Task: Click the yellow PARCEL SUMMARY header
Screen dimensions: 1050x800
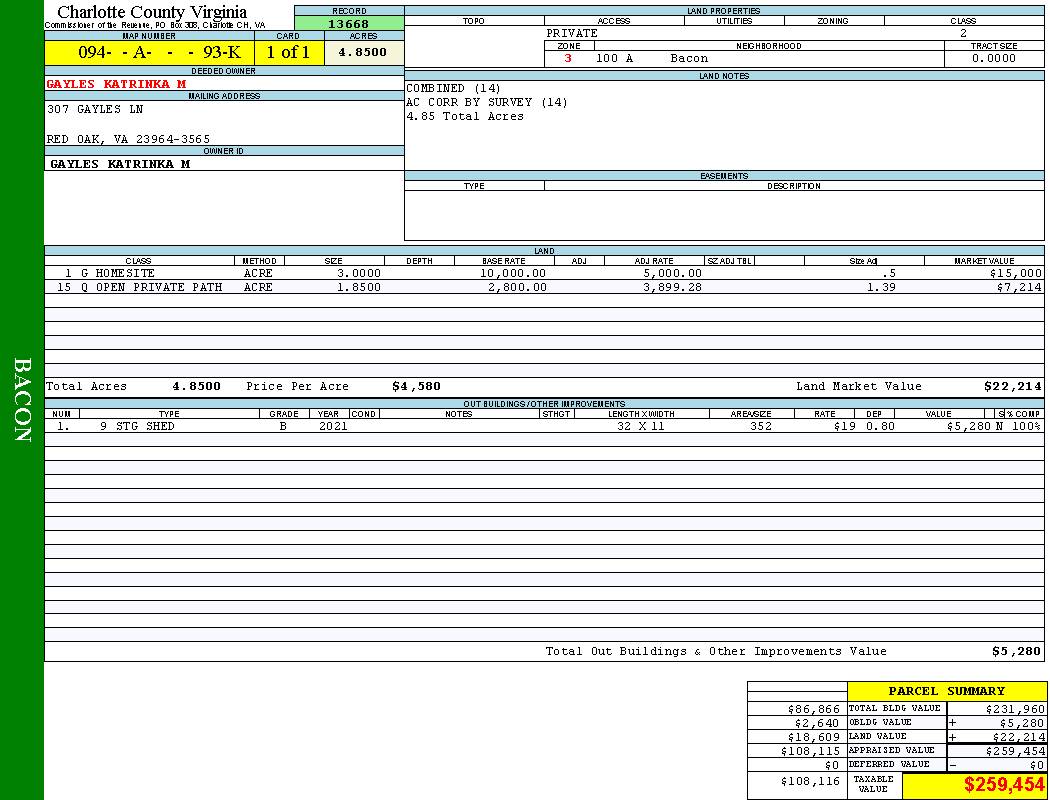Action: pyautogui.click(x=946, y=691)
